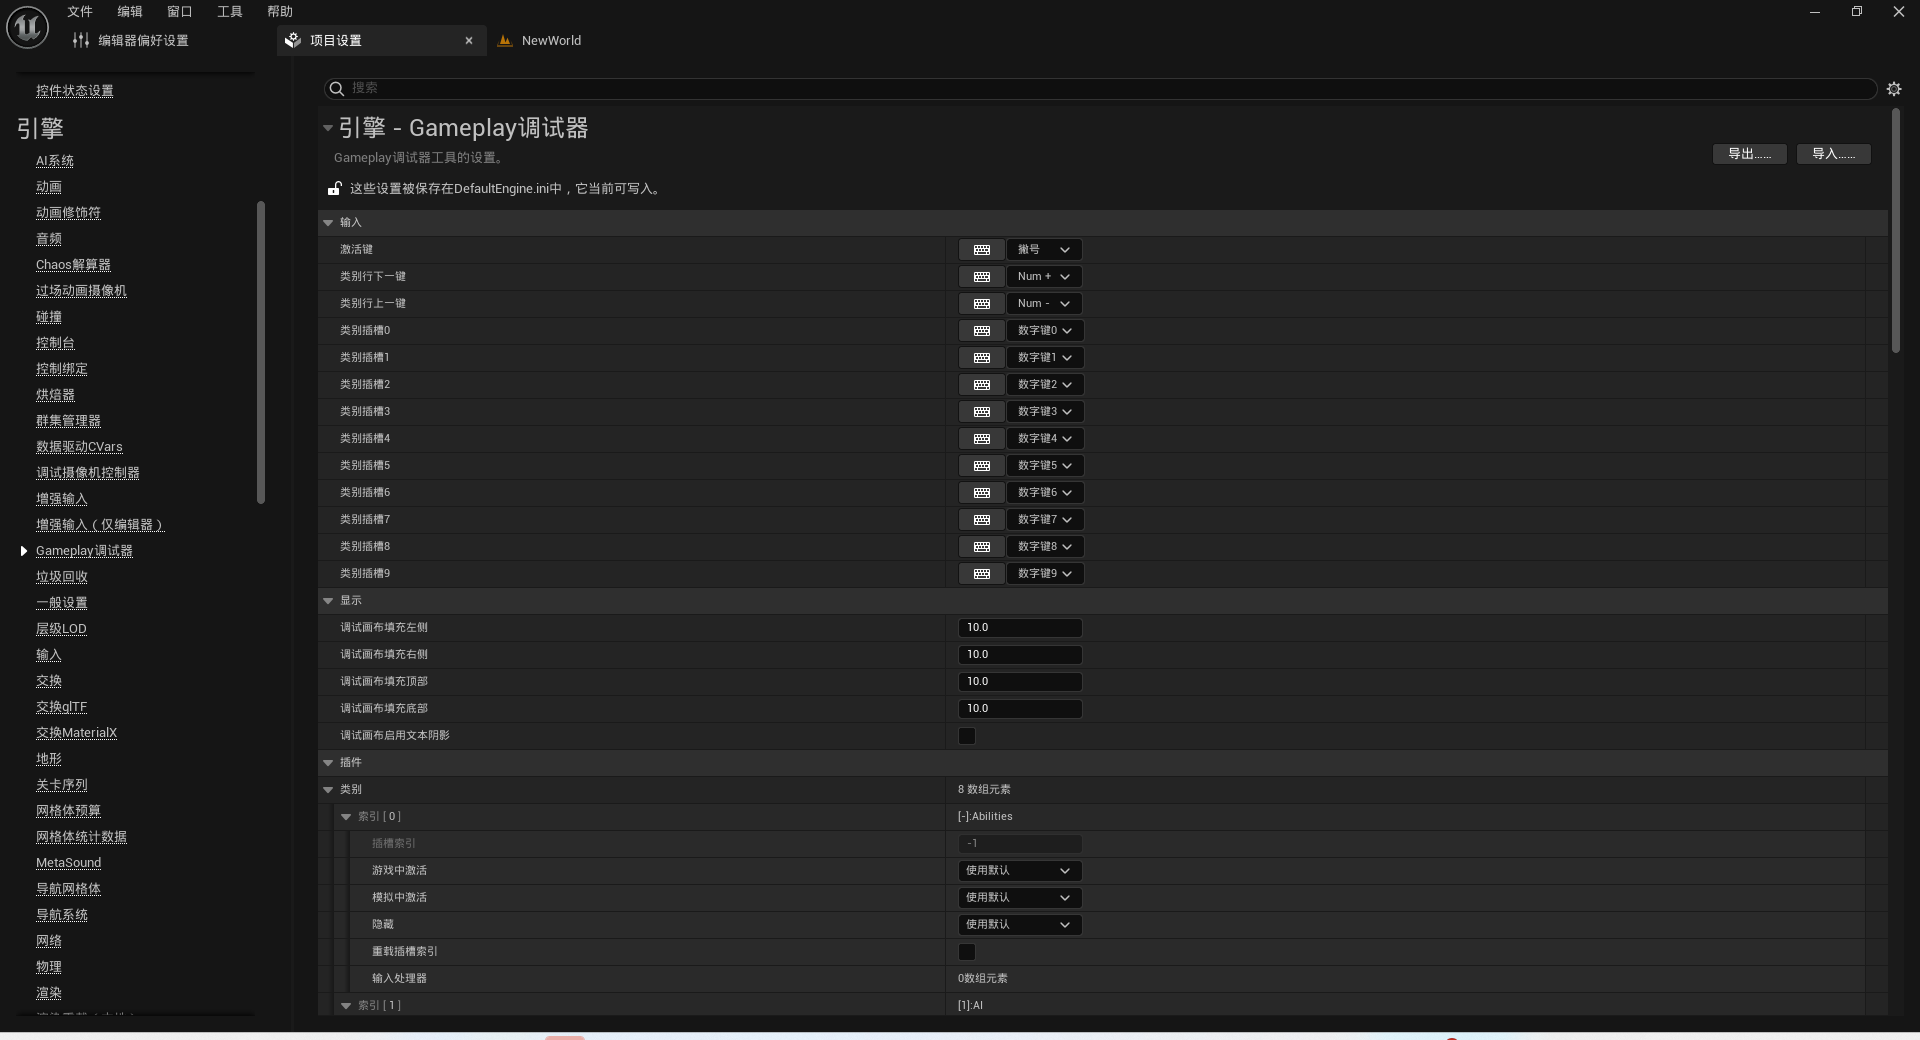
Task: Click keyboard icon for 类别插槽6
Action: point(982,493)
